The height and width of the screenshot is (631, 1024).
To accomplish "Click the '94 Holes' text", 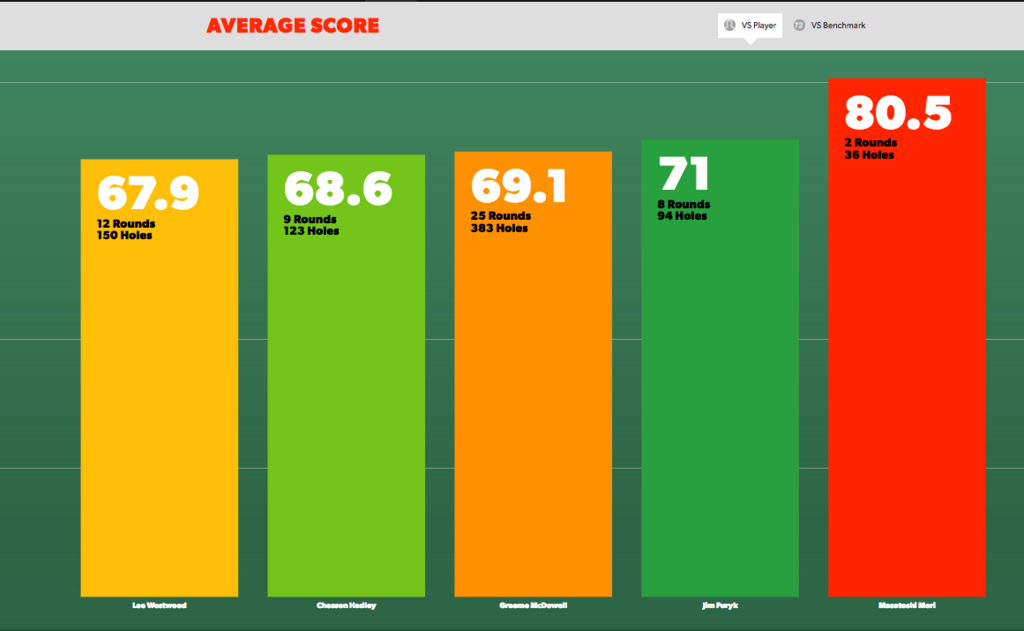I will (682, 216).
